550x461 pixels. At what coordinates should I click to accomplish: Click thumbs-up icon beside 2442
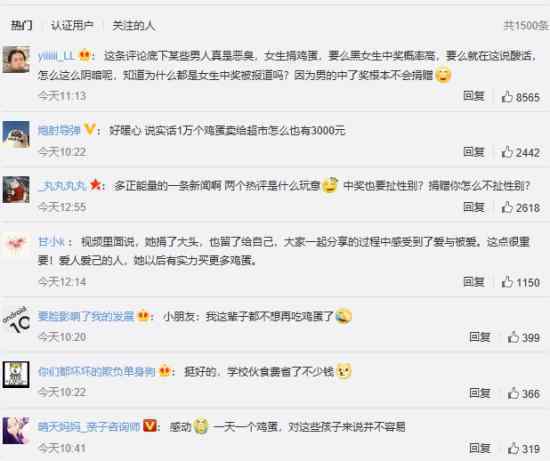tap(507, 152)
